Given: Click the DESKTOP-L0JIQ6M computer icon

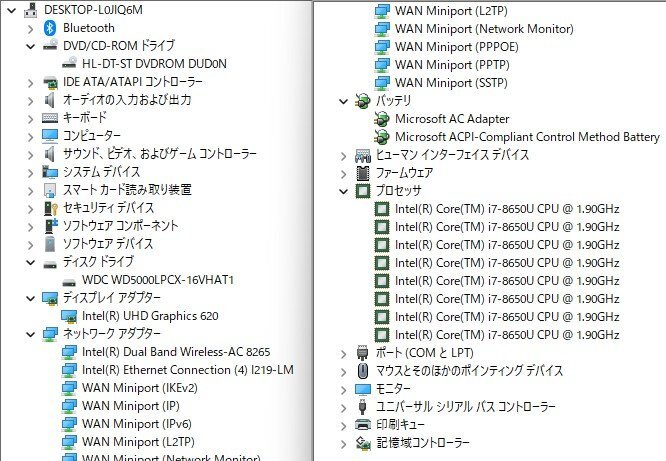Looking at the screenshot, I should [31, 10].
